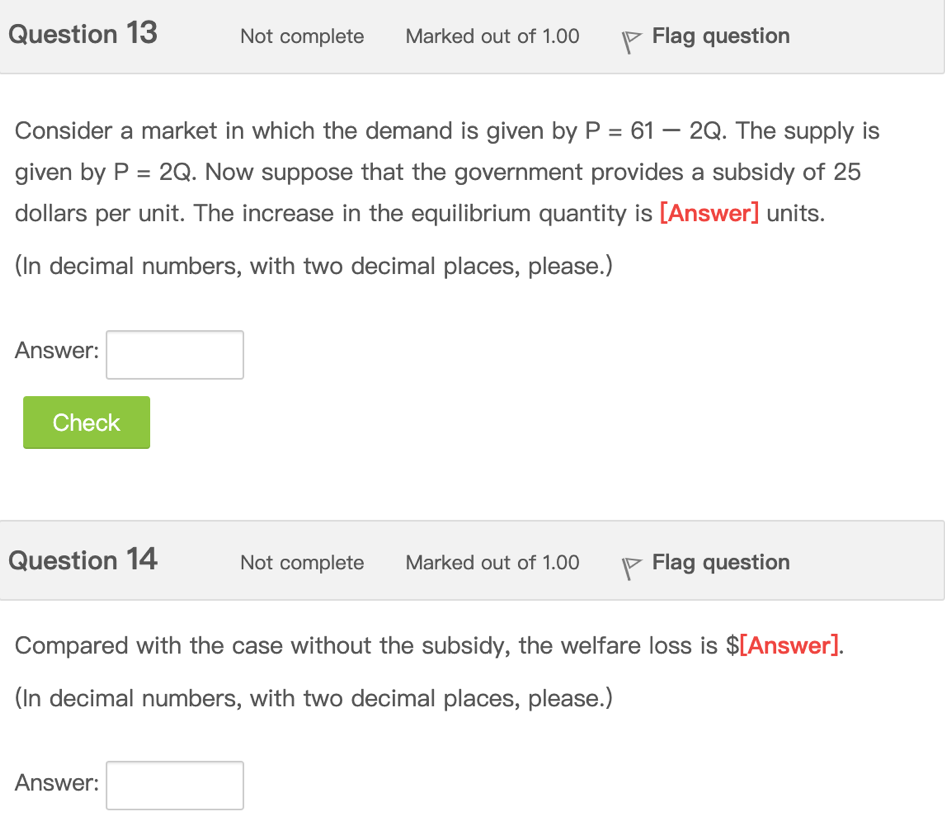
Task: Click the answer input field for Question 13
Action: [x=174, y=354]
